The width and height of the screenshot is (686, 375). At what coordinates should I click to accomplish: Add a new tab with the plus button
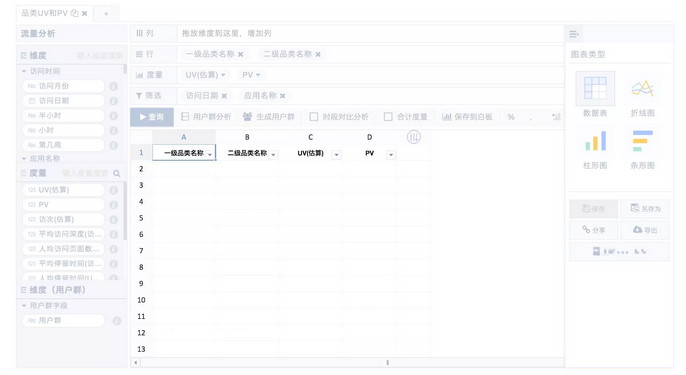tap(106, 14)
